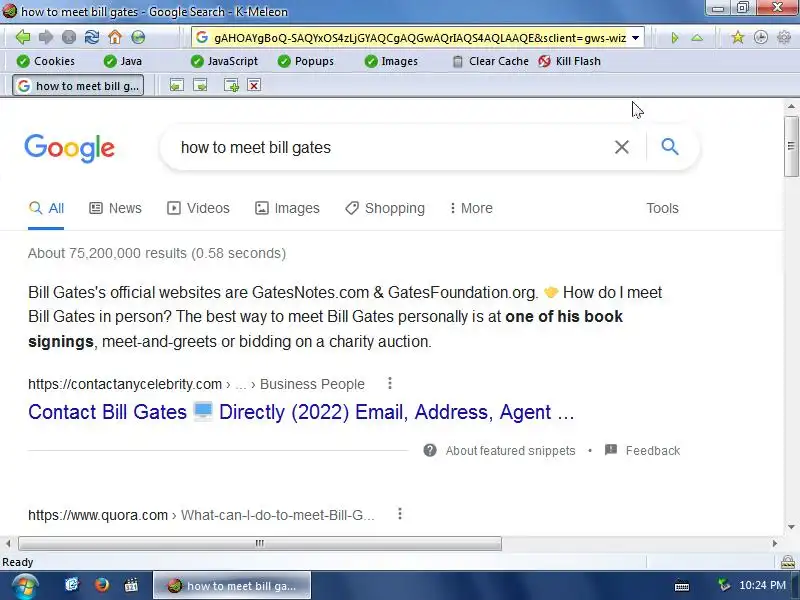Click the grey forward arrow button

[46, 37]
